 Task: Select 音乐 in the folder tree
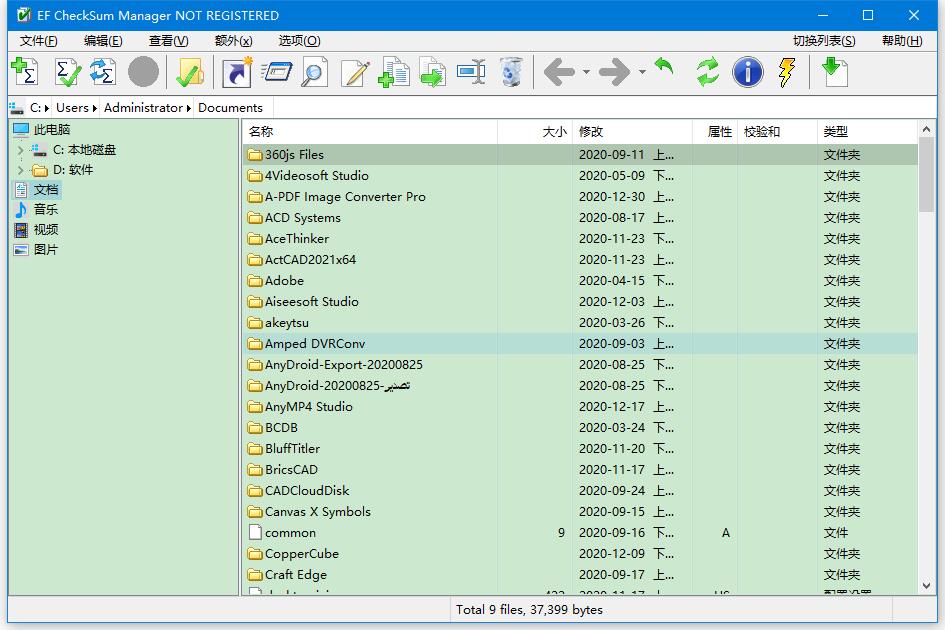[x=46, y=210]
